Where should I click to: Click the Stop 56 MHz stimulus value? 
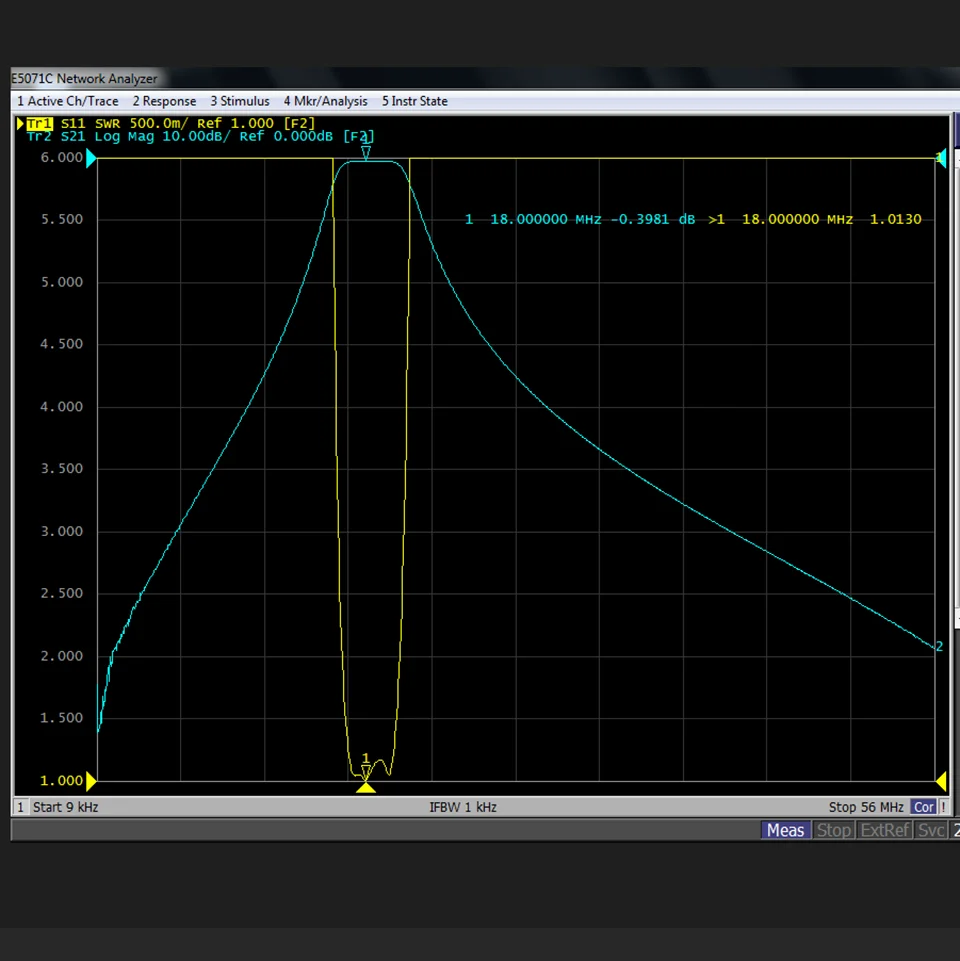866,807
